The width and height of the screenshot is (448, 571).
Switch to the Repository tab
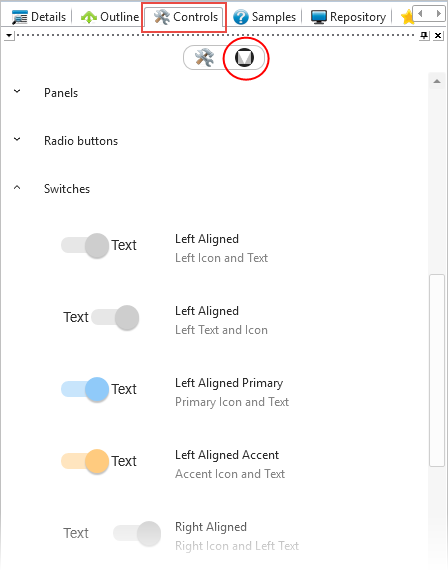[348, 17]
